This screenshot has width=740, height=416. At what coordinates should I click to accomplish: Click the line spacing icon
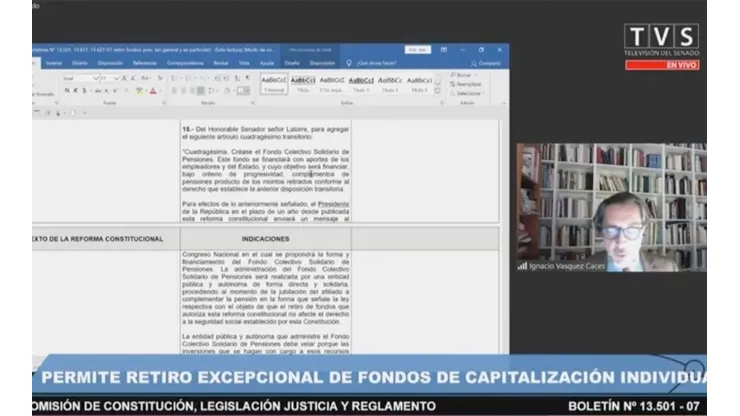(x=212, y=91)
